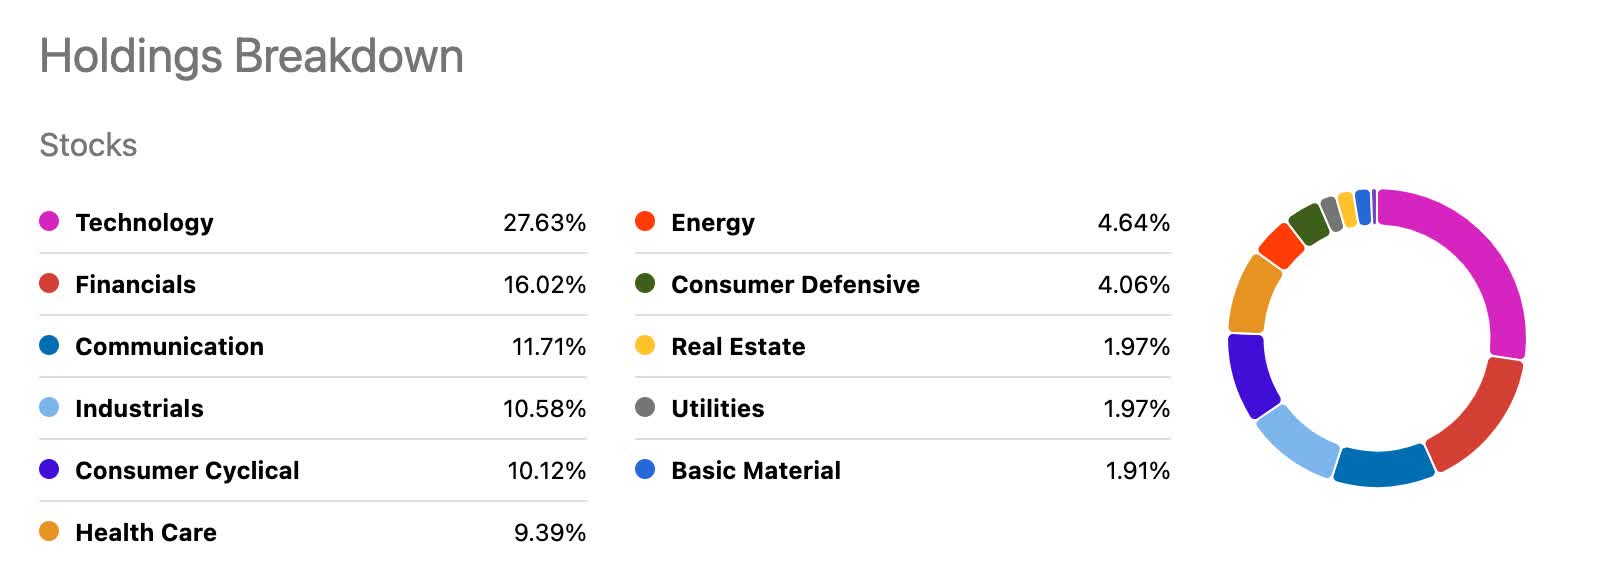Click the dark green donut chart segment
Screen dimensions: 1601x576
(1308, 224)
